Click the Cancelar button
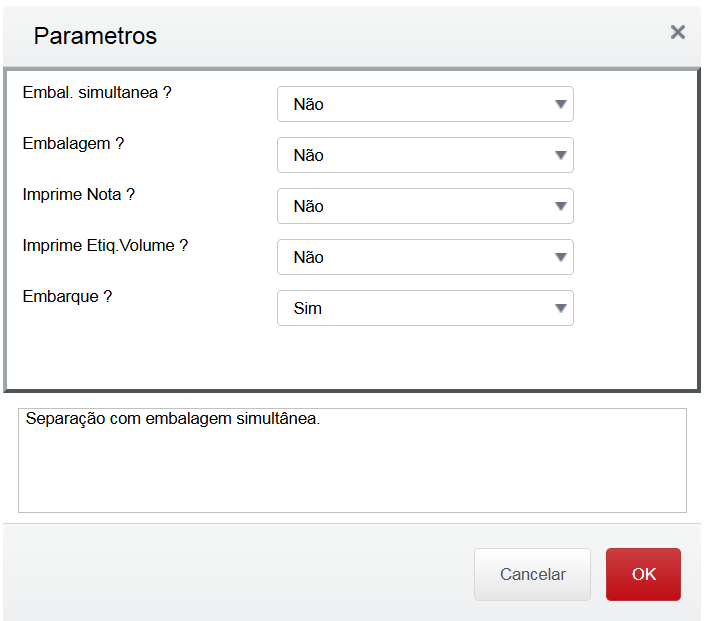 pos(532,574)
